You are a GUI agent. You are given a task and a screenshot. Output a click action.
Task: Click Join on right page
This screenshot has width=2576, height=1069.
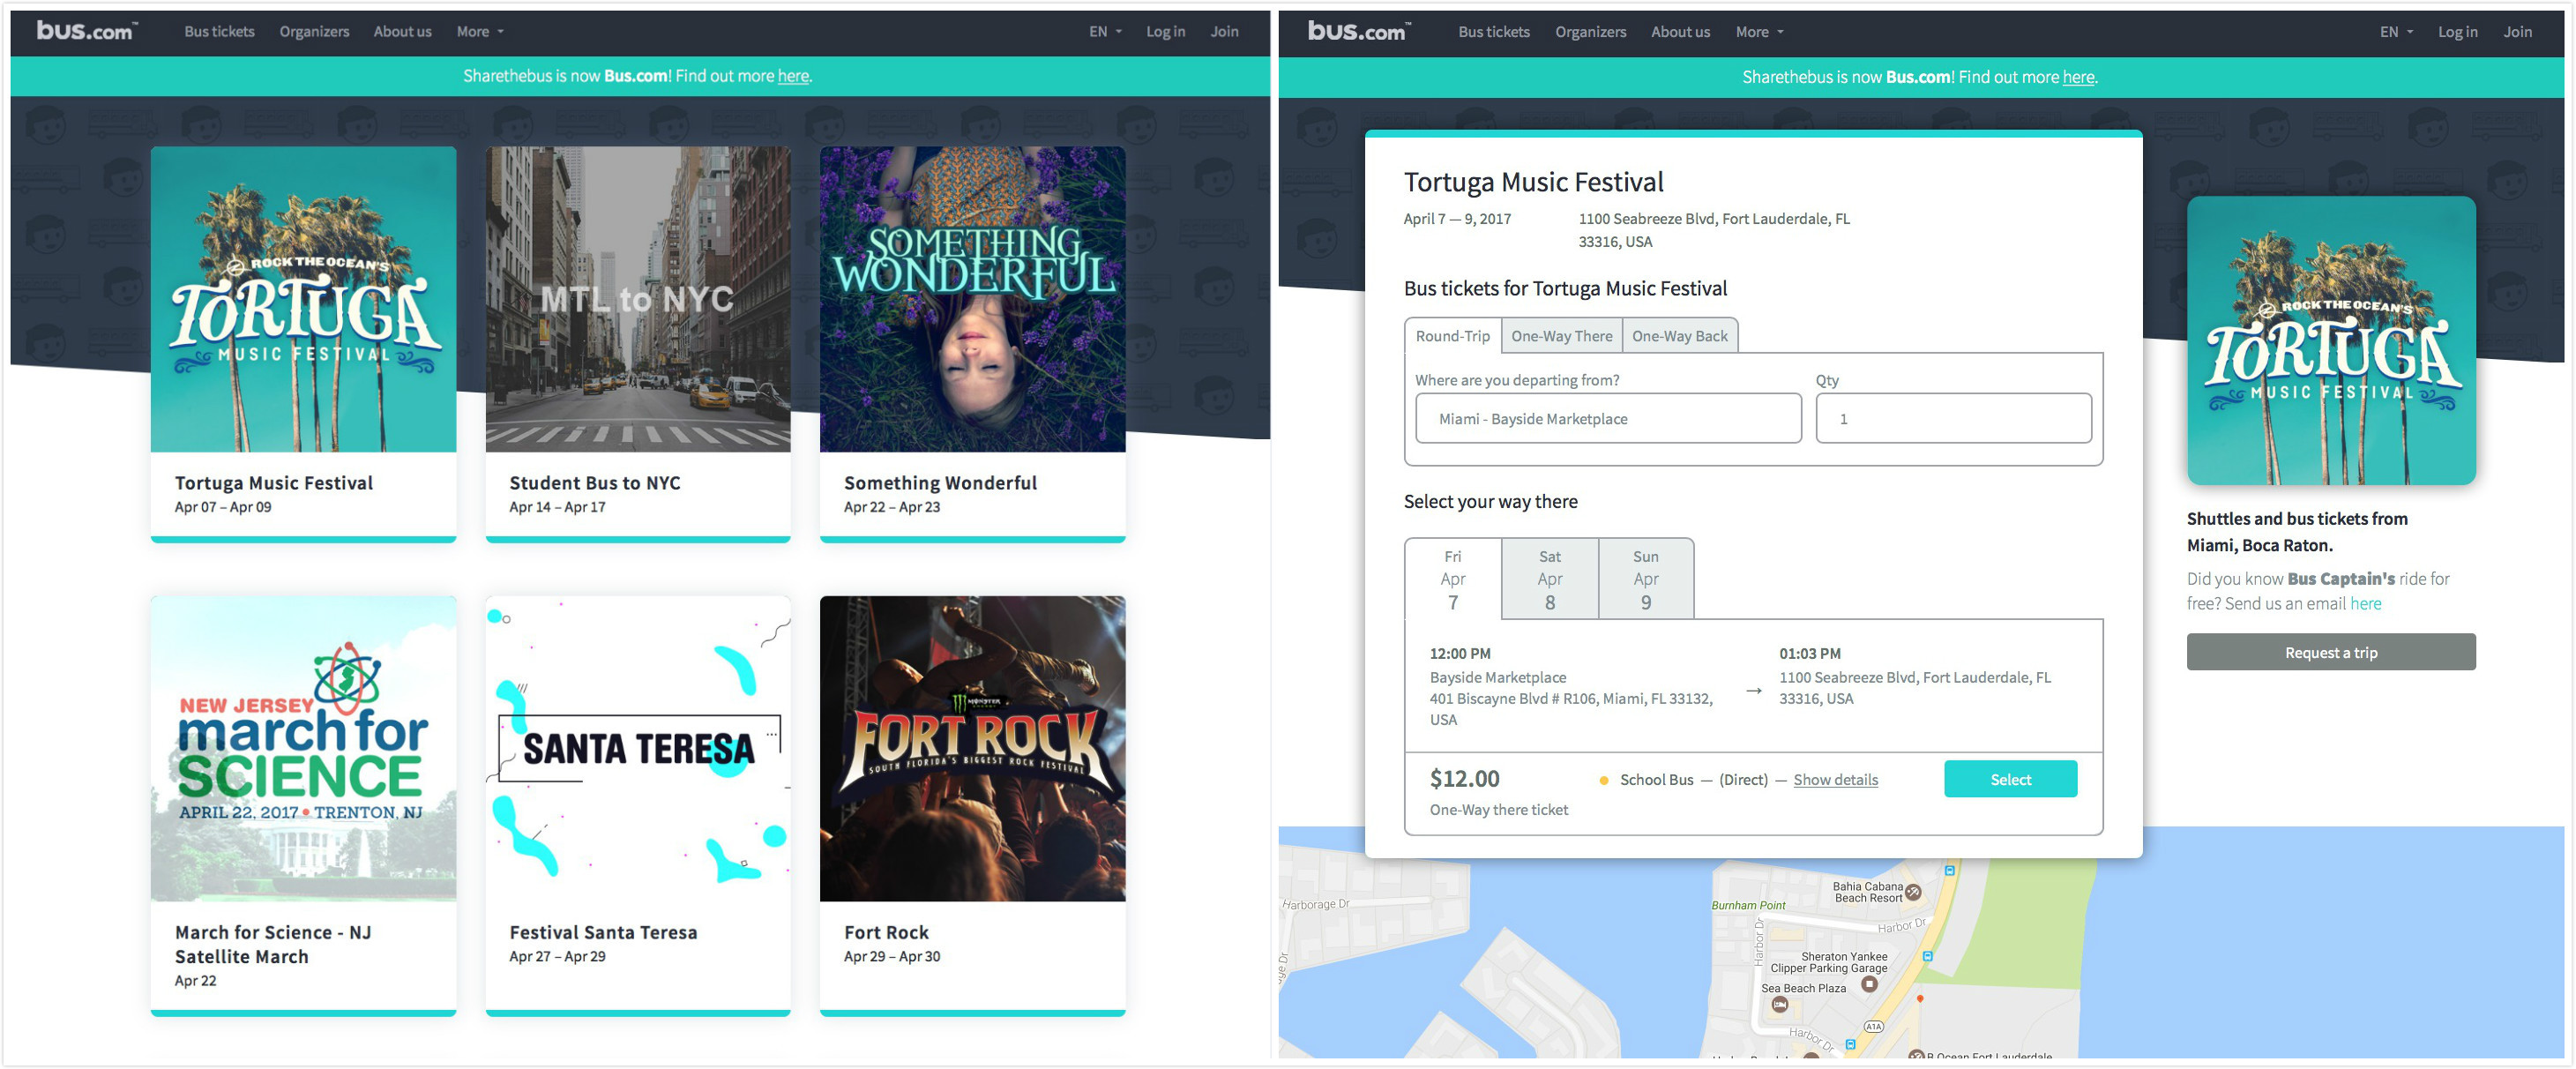tap(2517, 32)
